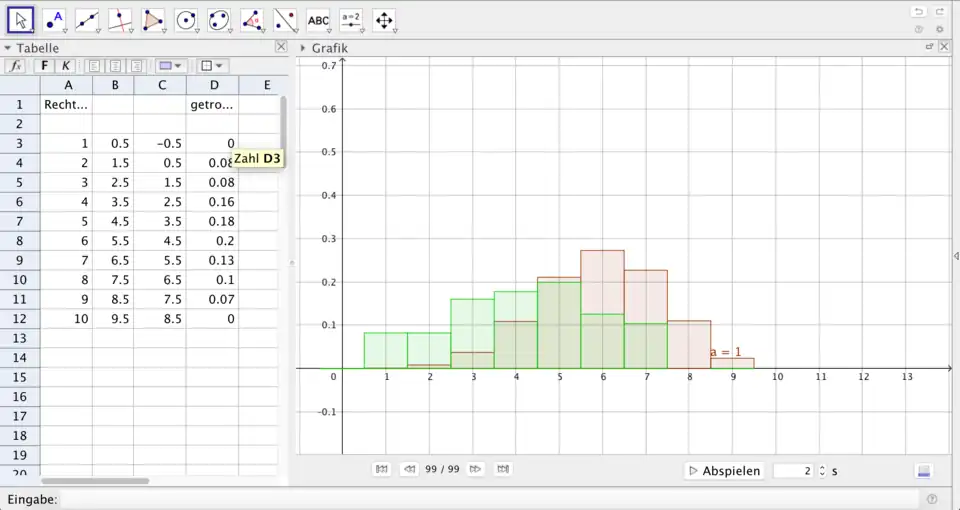Screen dimensions: 960x510
Task: Pick the Polygon tool
Action: (153, 19)
